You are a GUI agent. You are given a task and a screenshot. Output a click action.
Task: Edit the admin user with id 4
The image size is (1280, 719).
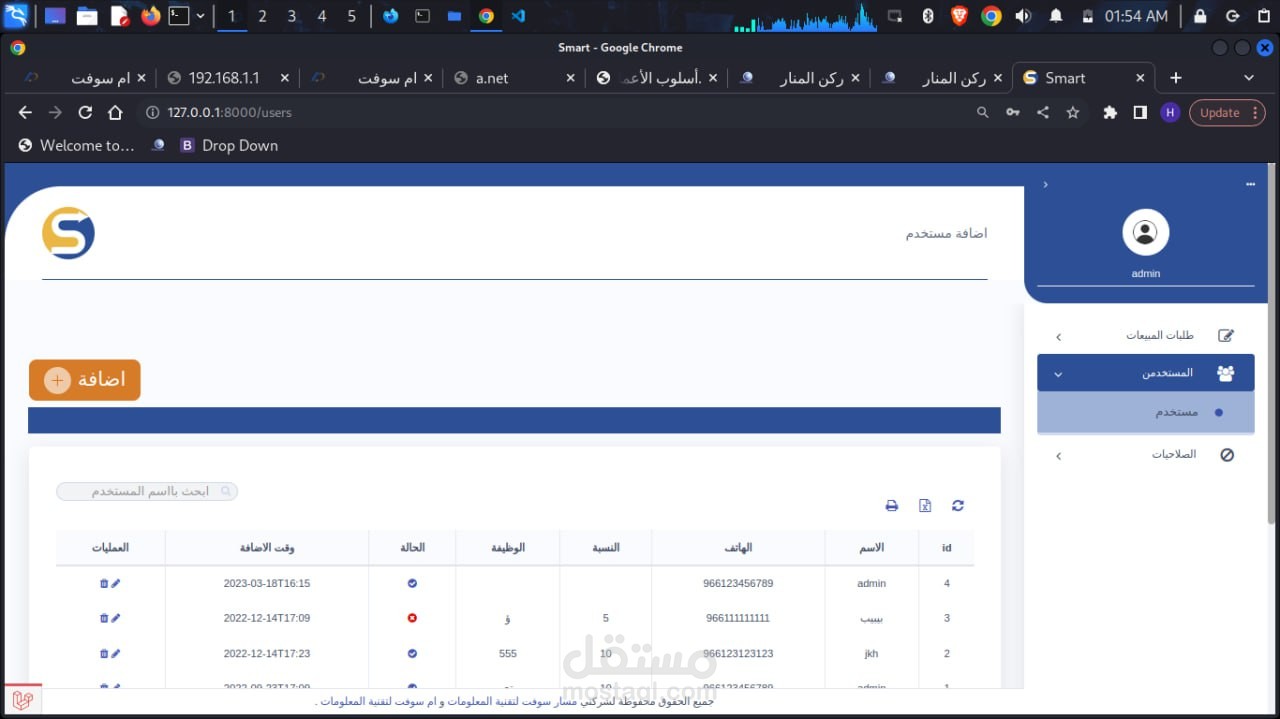[115, 583]
